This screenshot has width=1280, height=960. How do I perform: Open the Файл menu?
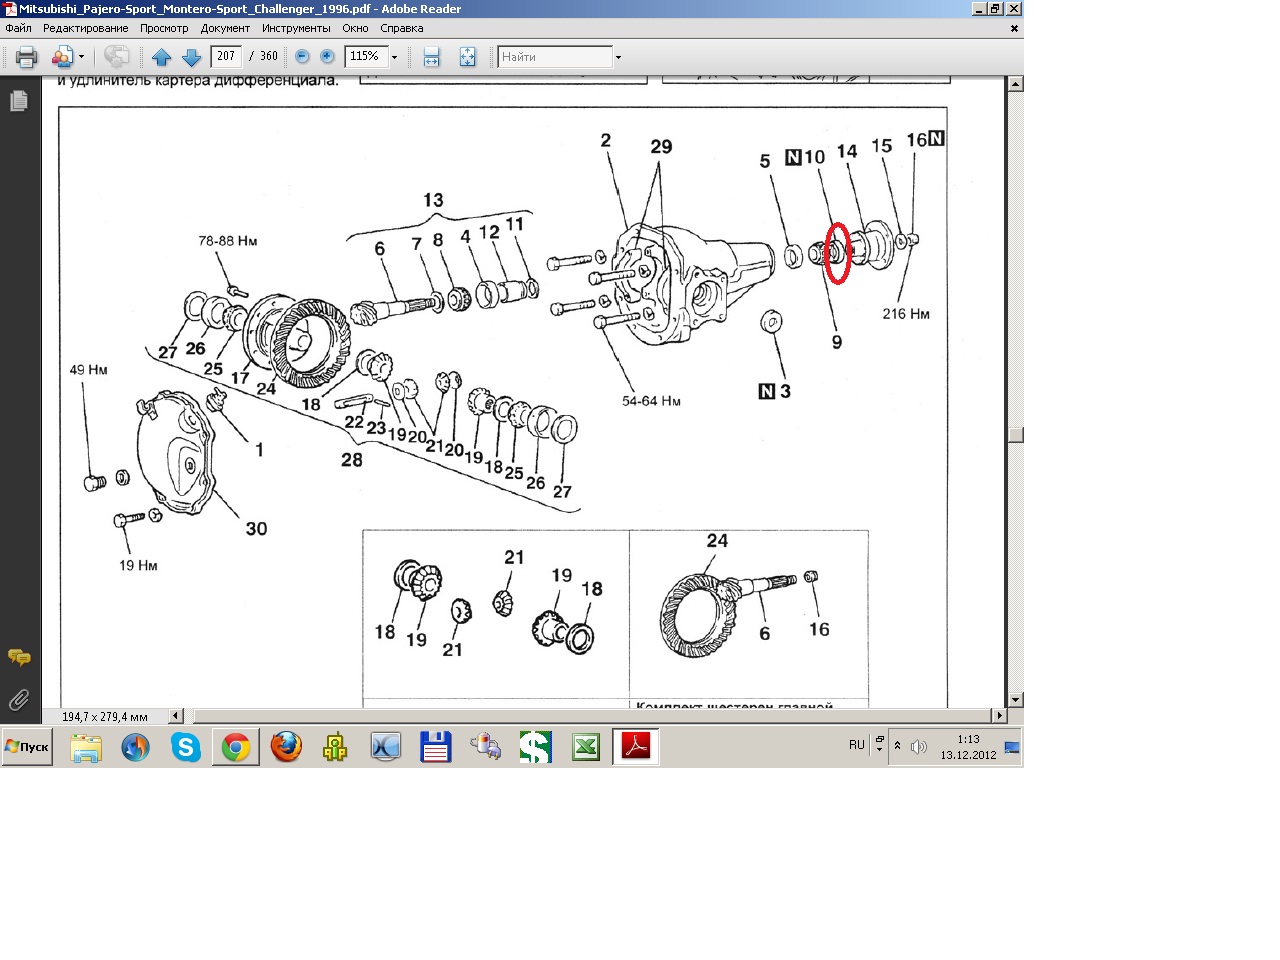18,28
